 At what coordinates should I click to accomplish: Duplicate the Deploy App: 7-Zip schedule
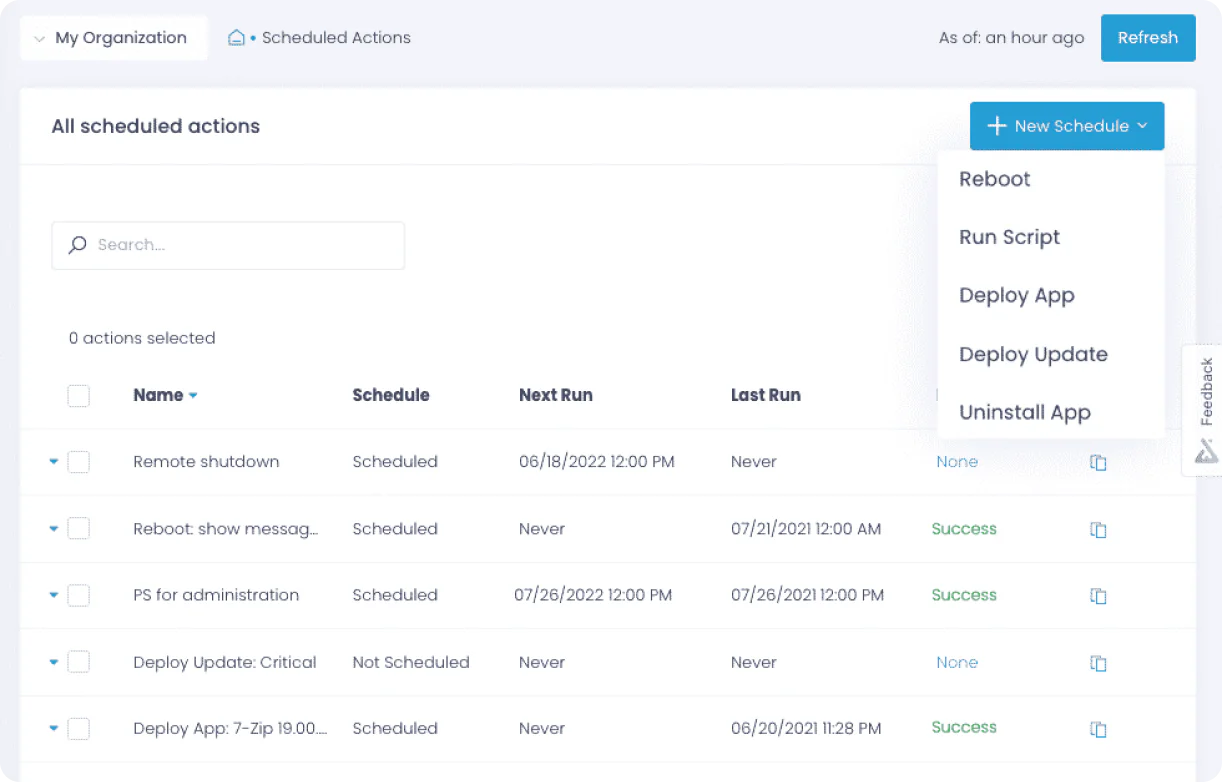[x=1098, y=728]
